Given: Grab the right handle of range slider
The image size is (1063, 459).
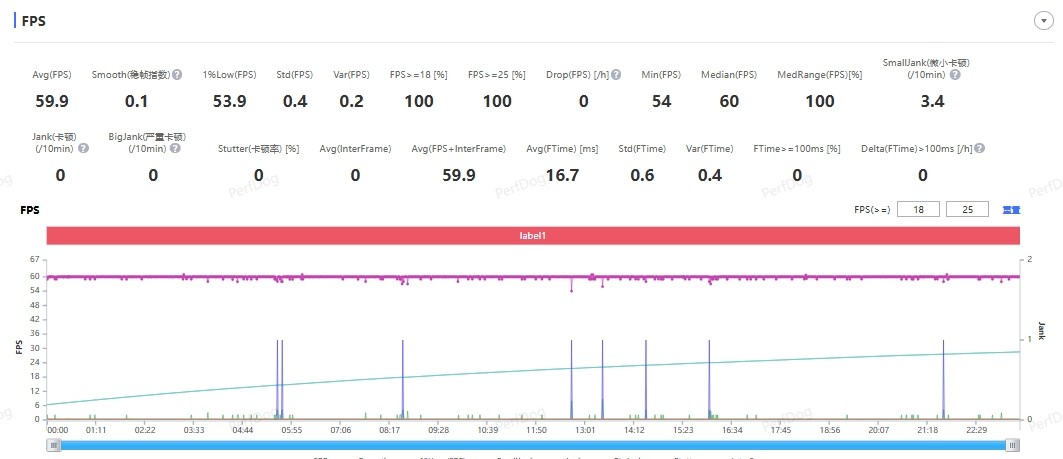Looking at the screenshot, I should pyautogui.click(x=1012, y=445).
